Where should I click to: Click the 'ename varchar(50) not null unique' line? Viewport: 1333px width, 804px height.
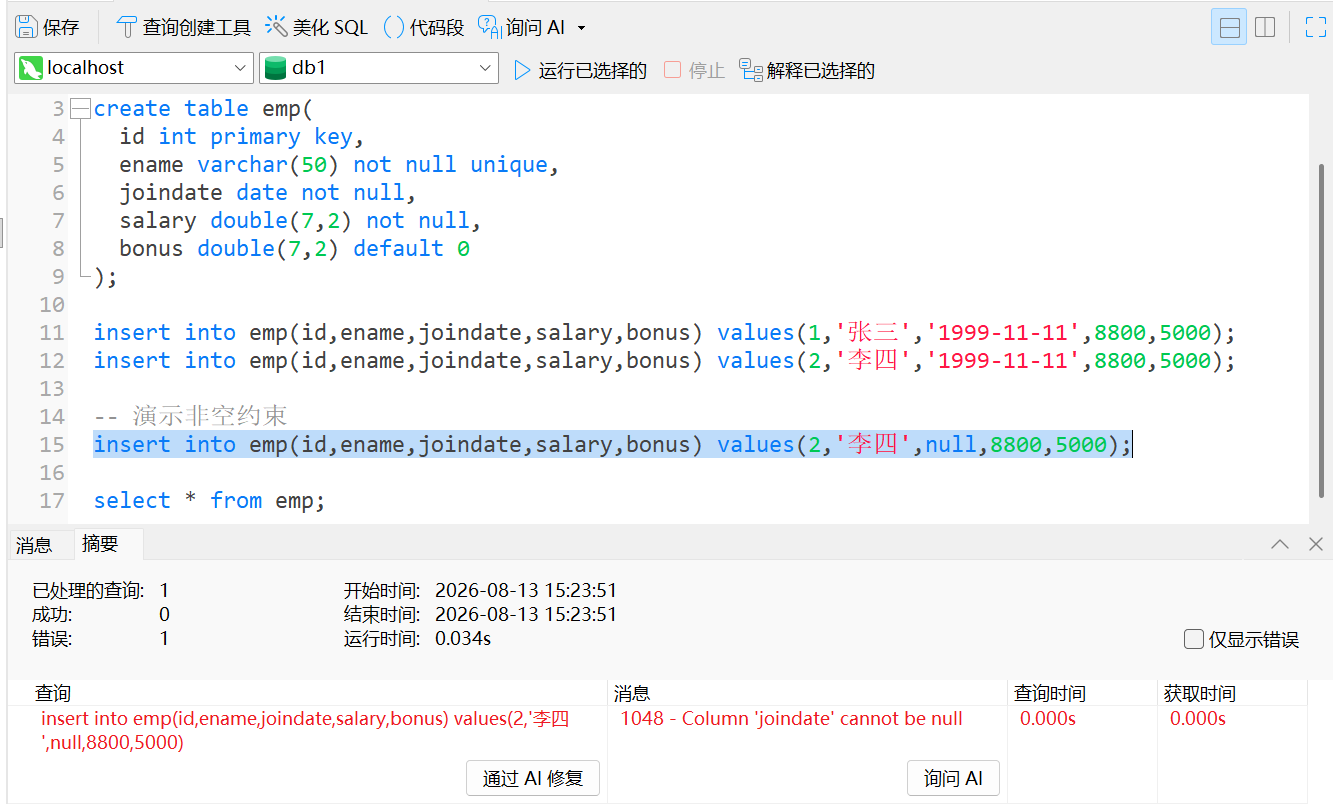tap(339, 164)
